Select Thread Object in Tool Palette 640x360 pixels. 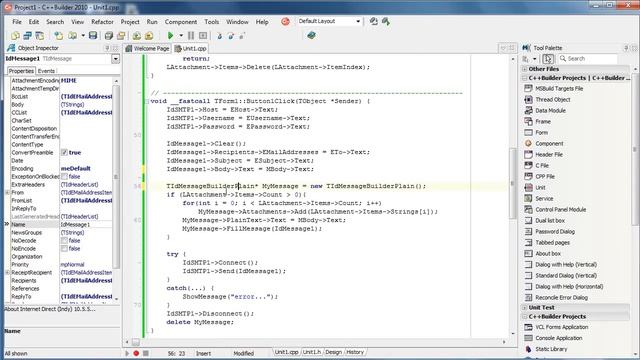[x=553, y=100]
